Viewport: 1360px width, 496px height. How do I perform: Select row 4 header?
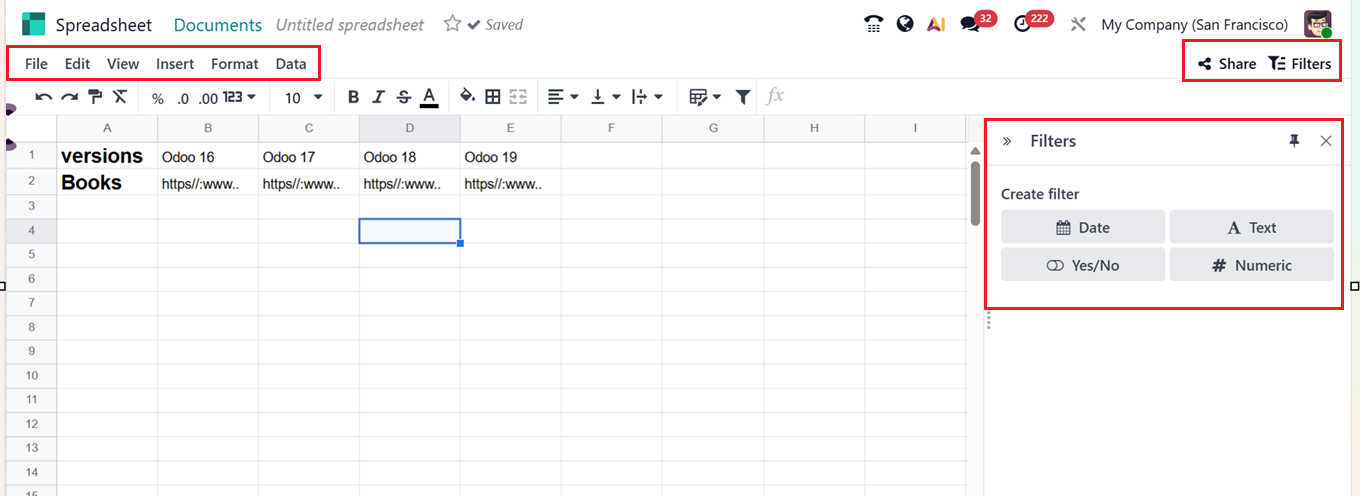31,230
